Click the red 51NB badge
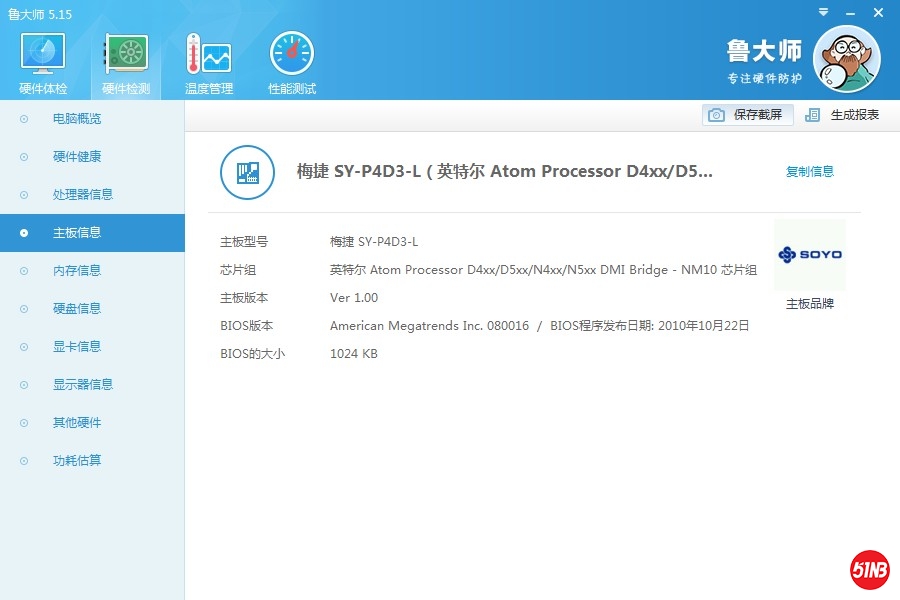Screen dimensions: 900x600 (869, 570)
